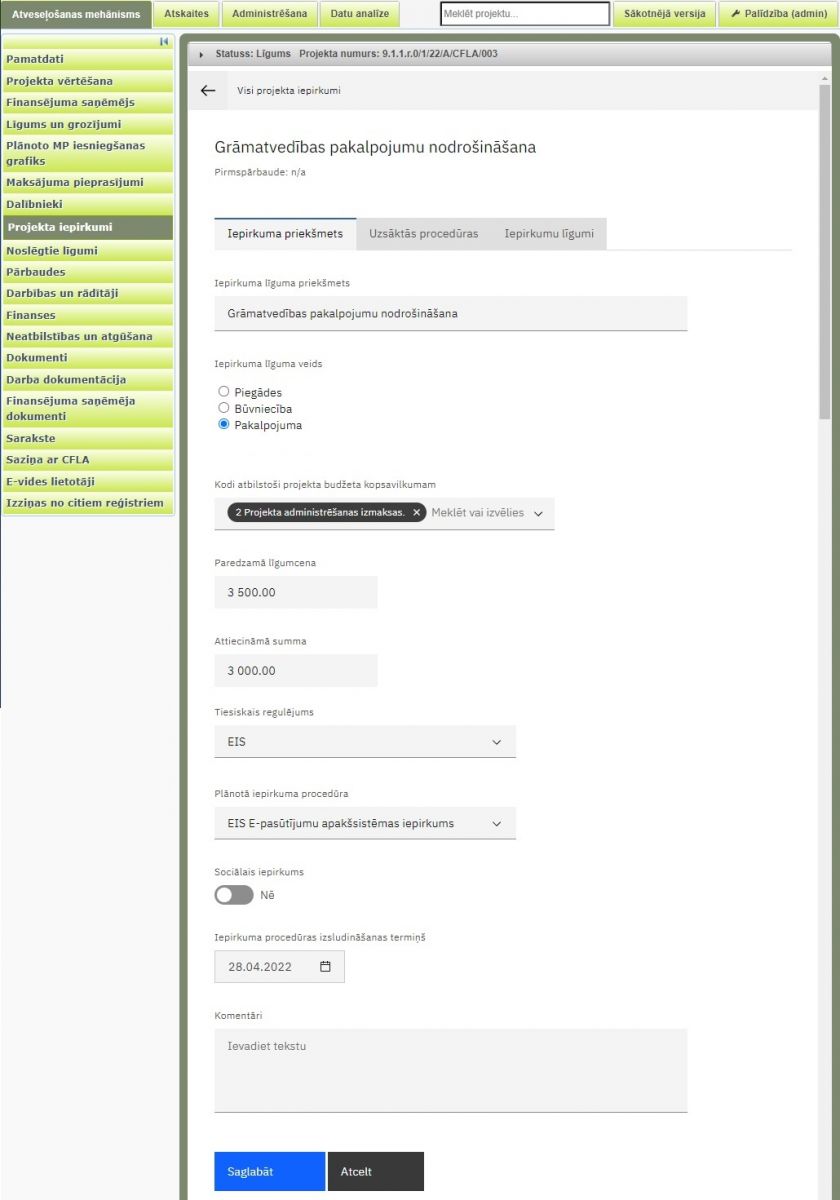Click the Komentāri text area

(450, 1069)
